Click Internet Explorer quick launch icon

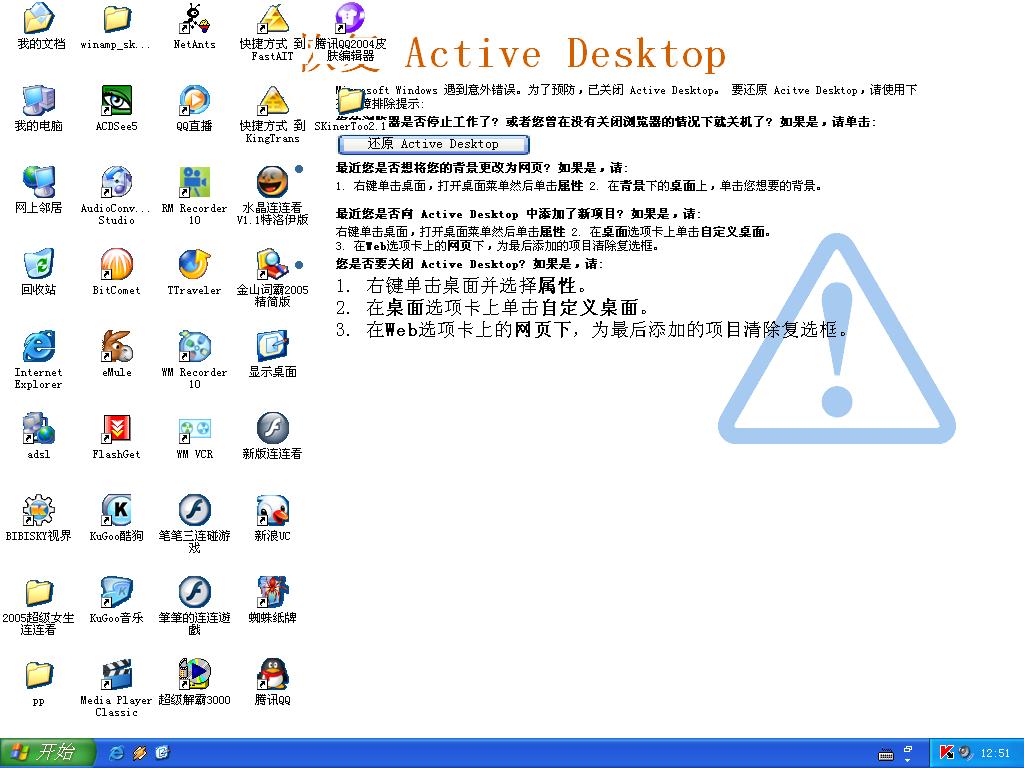pyautogui.click(x=118, y=753)
